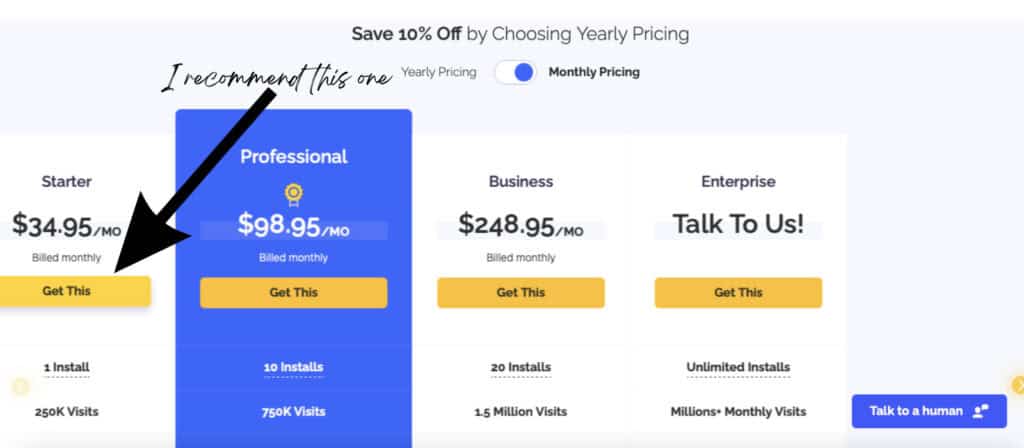The height and width of the screenshot is (448, 1024).
Task: Select the Monthly Pricing label
Action: coord(594,72)
